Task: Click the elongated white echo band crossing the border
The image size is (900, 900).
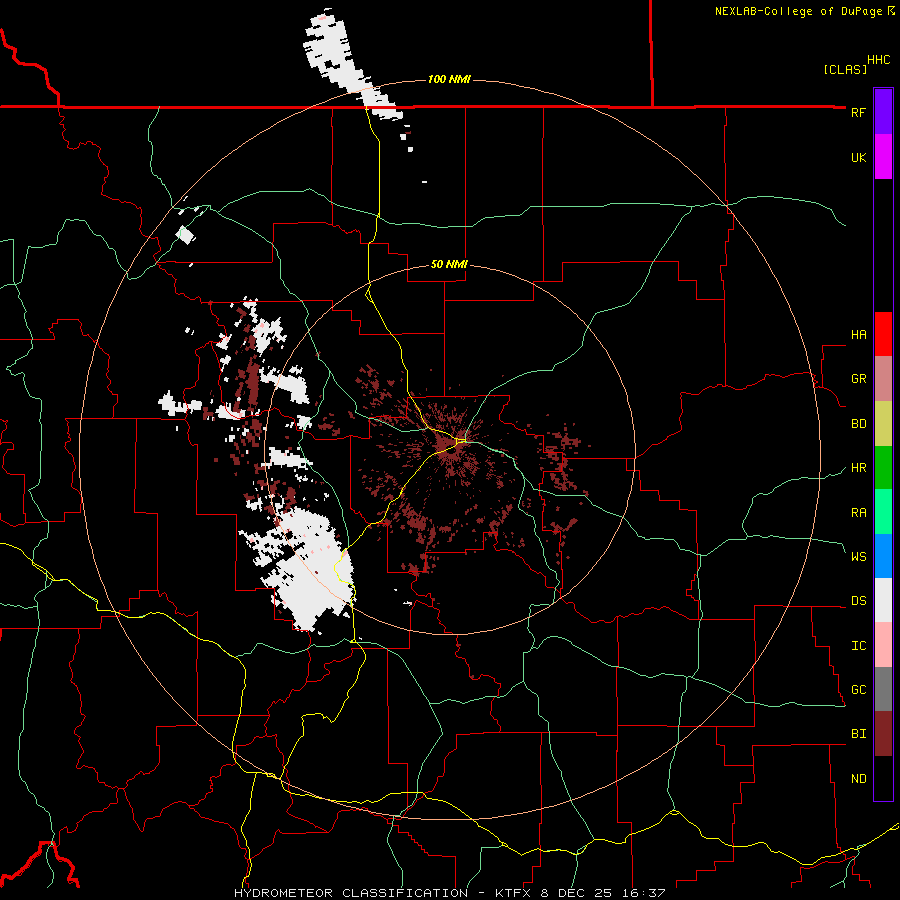Action: coord(350,66)
